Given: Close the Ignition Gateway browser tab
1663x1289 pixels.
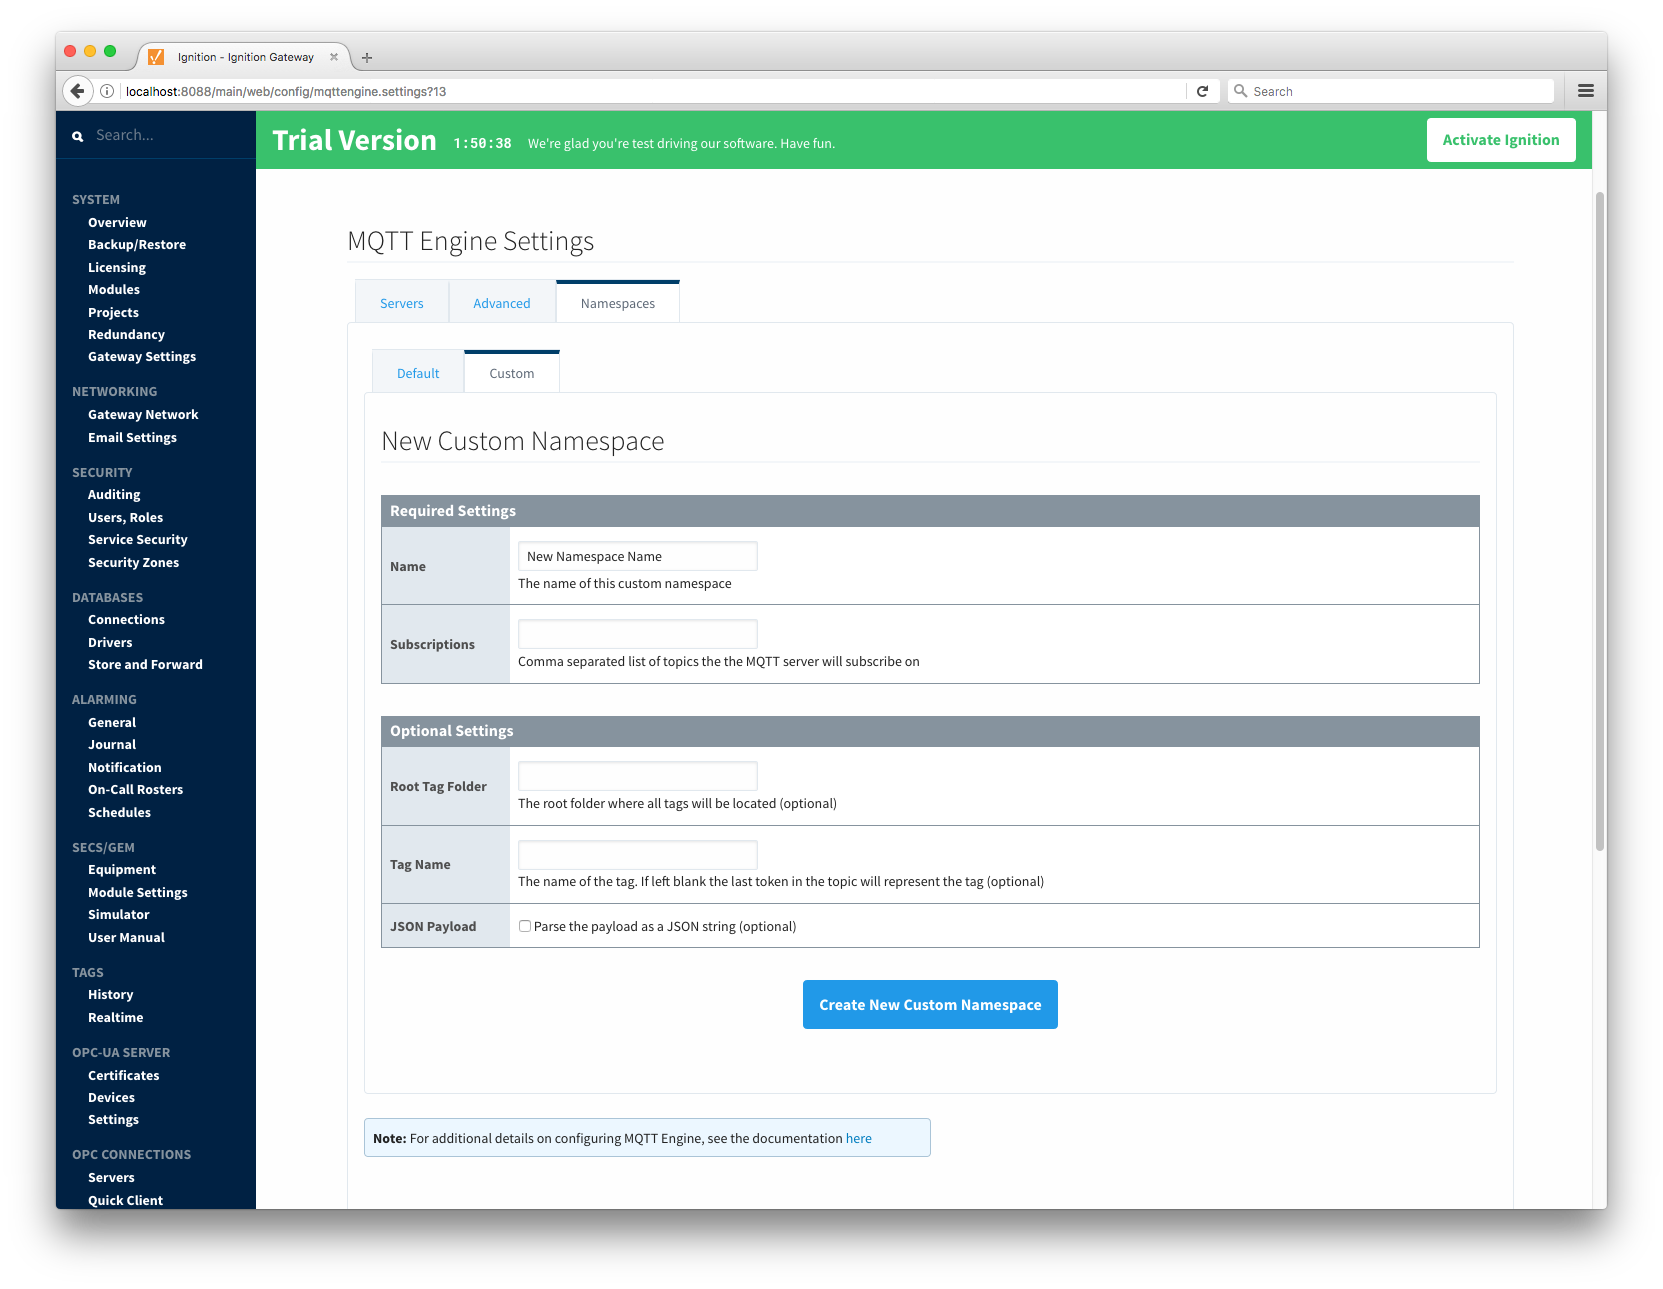Looking at the screenshot, I should (334, 57).
